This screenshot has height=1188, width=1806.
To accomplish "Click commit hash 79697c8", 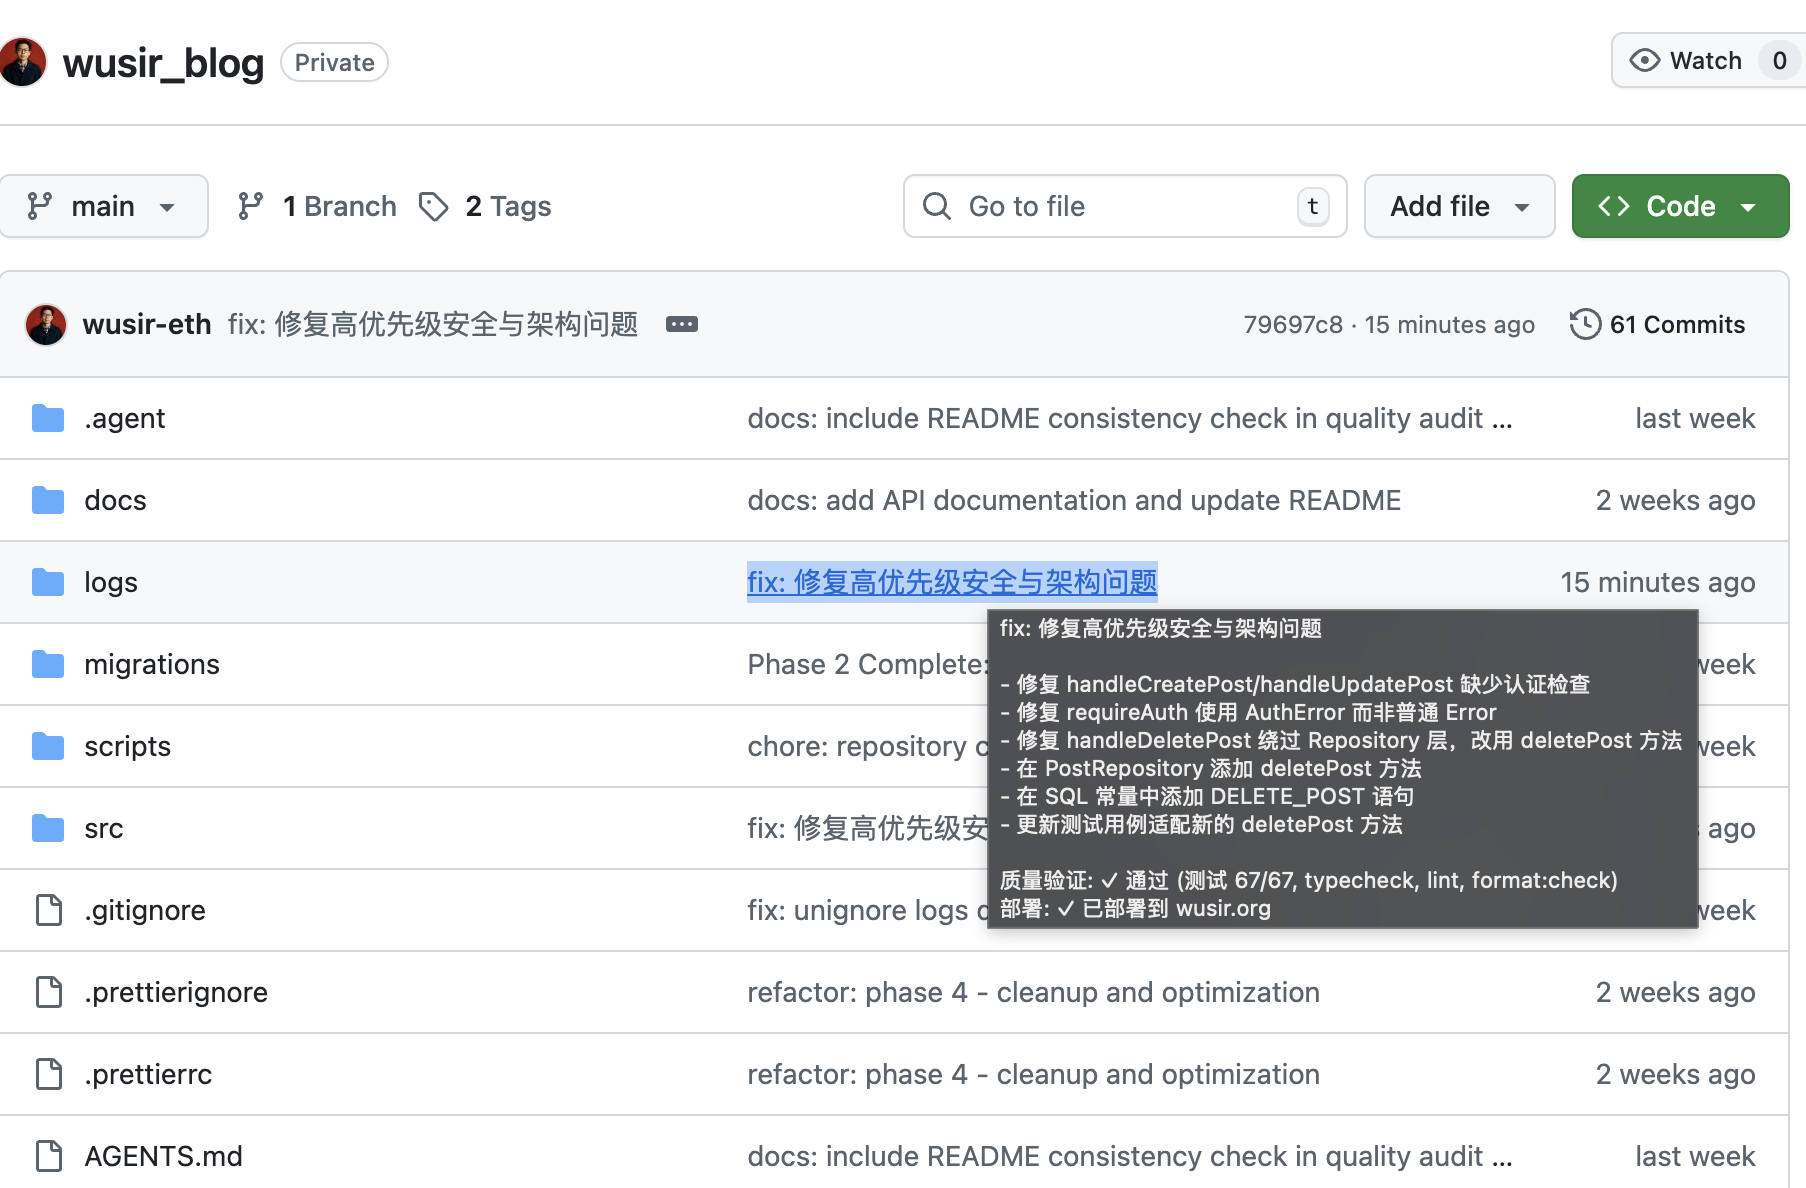I will [1292, 324].
